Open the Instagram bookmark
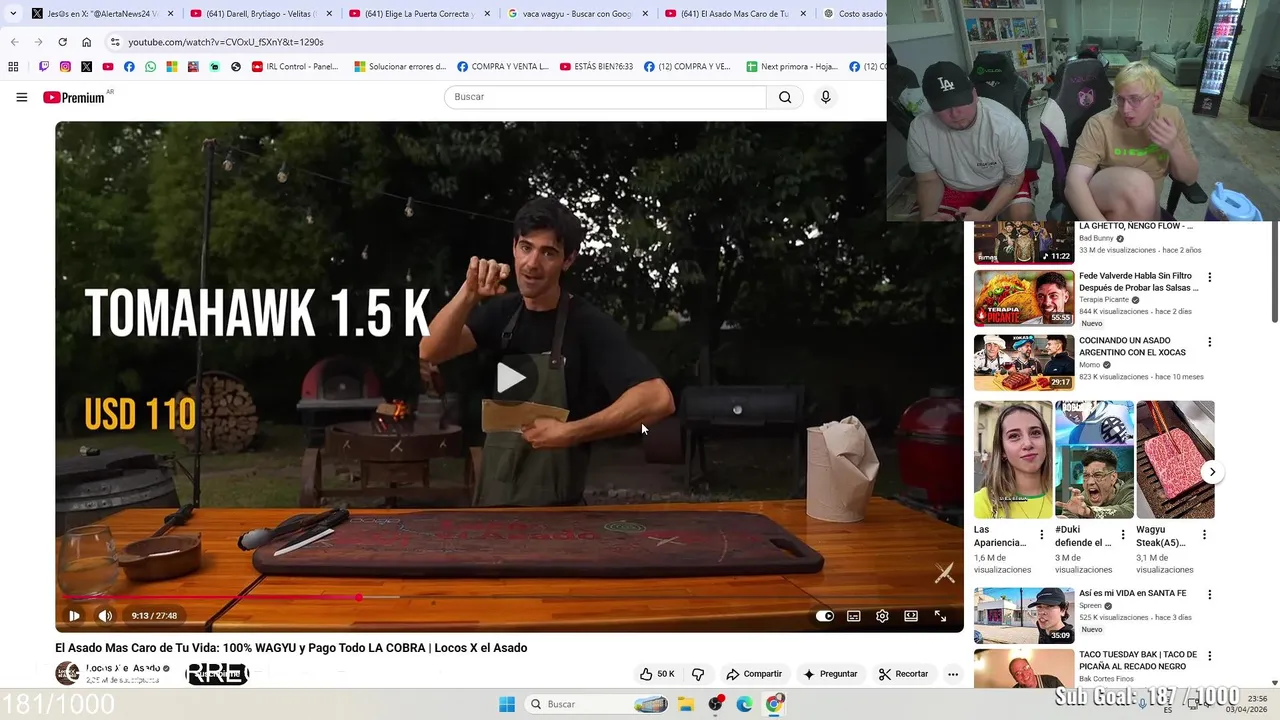This screenshot has width=1280, height=720. click(65, 67)
